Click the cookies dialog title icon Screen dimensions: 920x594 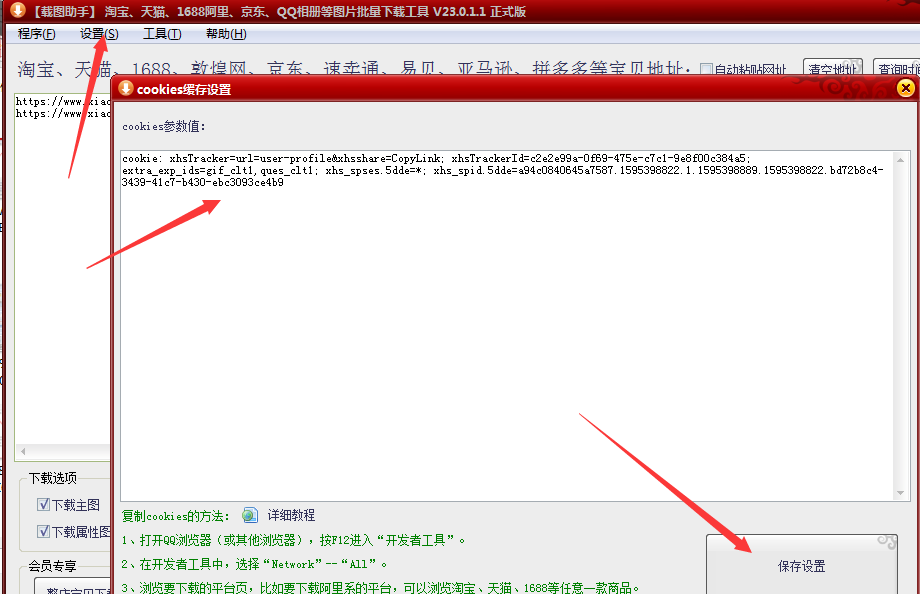(x=126, y=89)
